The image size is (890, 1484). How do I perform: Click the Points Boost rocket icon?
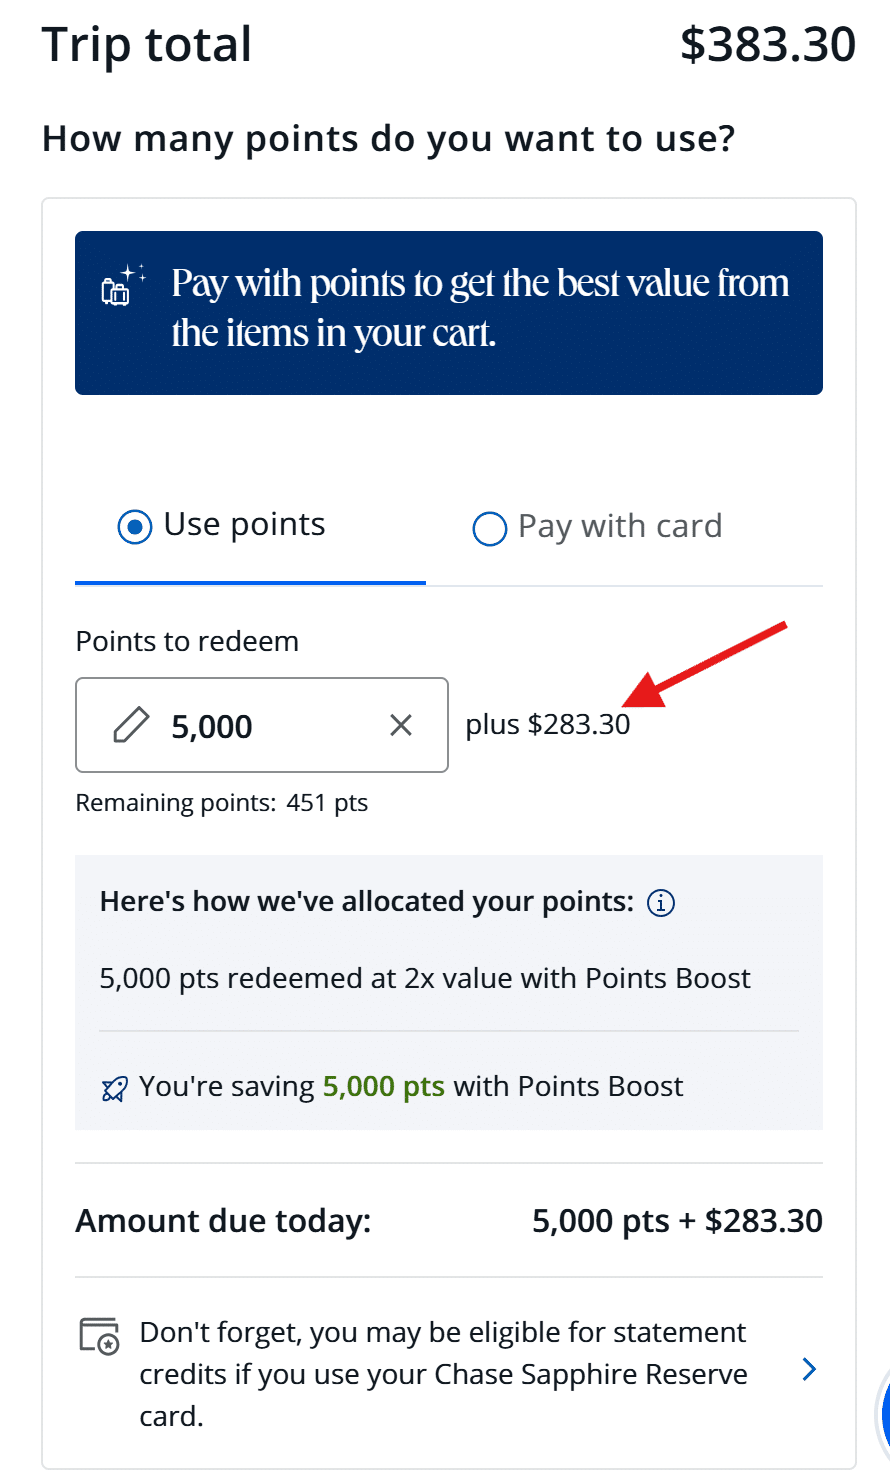(115, 1088)
